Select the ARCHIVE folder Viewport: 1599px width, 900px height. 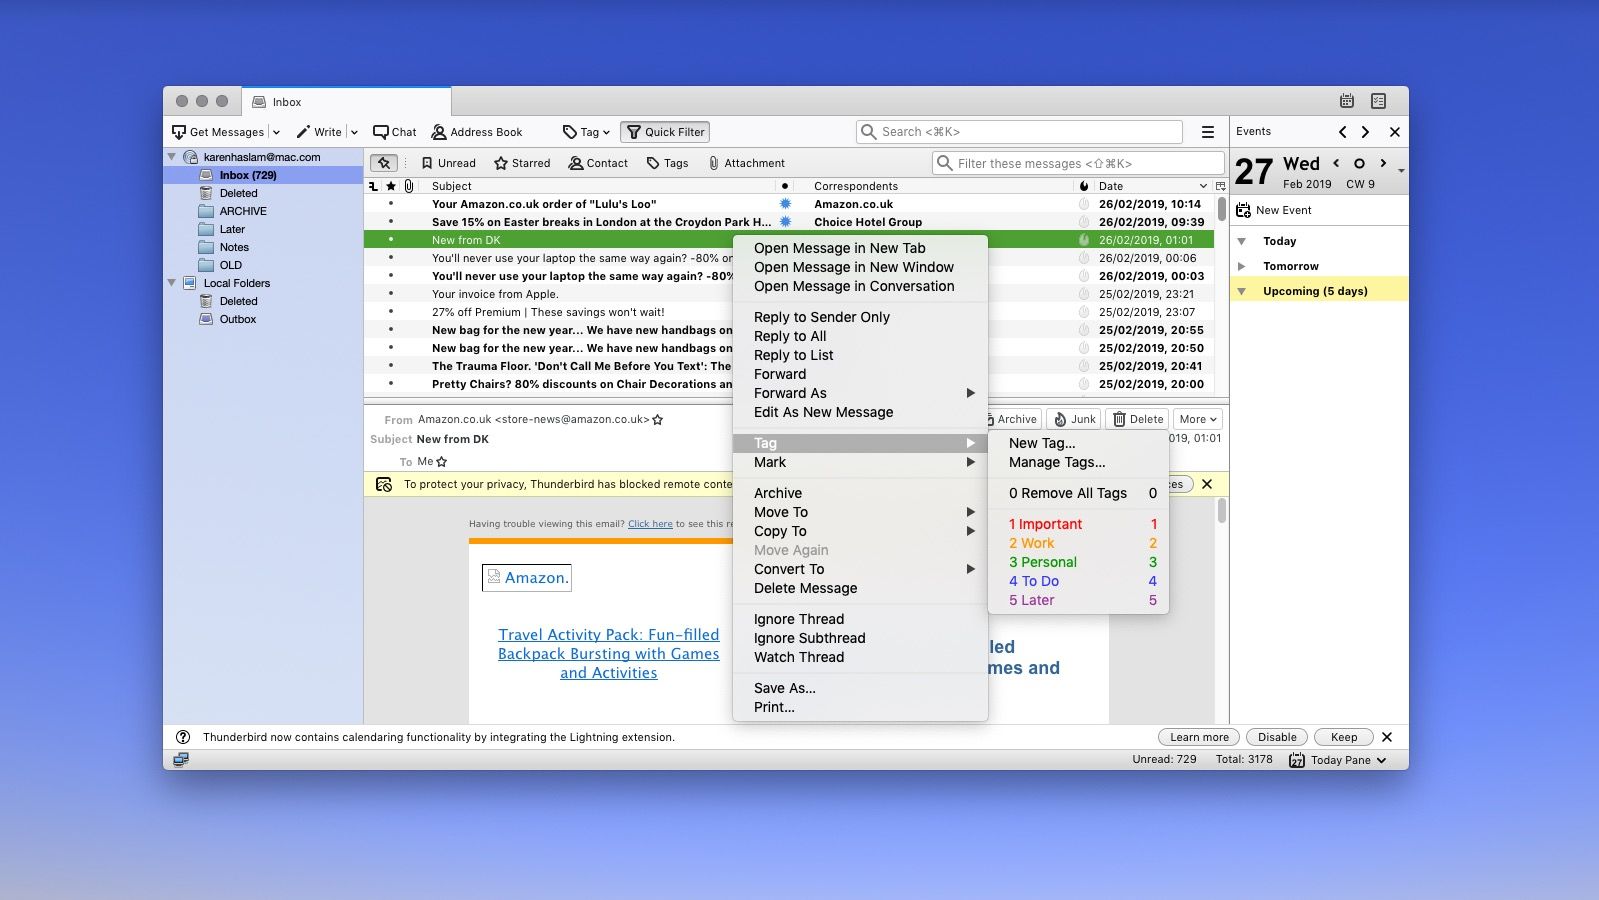click(243, 211)
